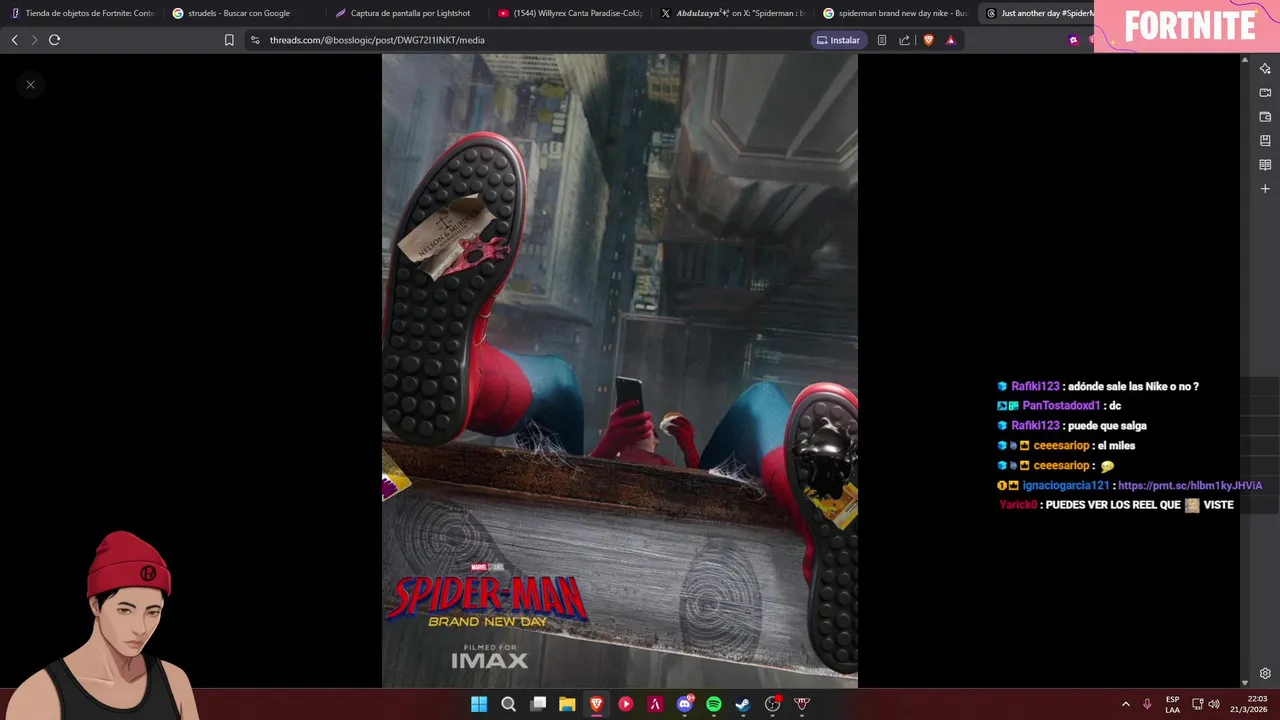Click the page scrollbar up arrow
This screenshot has width=1280, height=720.
[1244, 60]
